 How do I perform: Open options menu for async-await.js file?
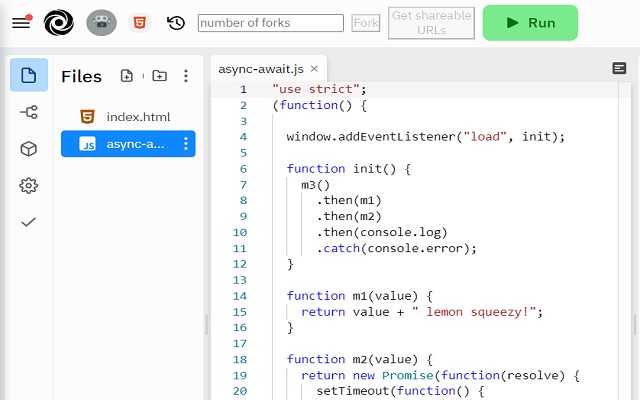[185, 144]
